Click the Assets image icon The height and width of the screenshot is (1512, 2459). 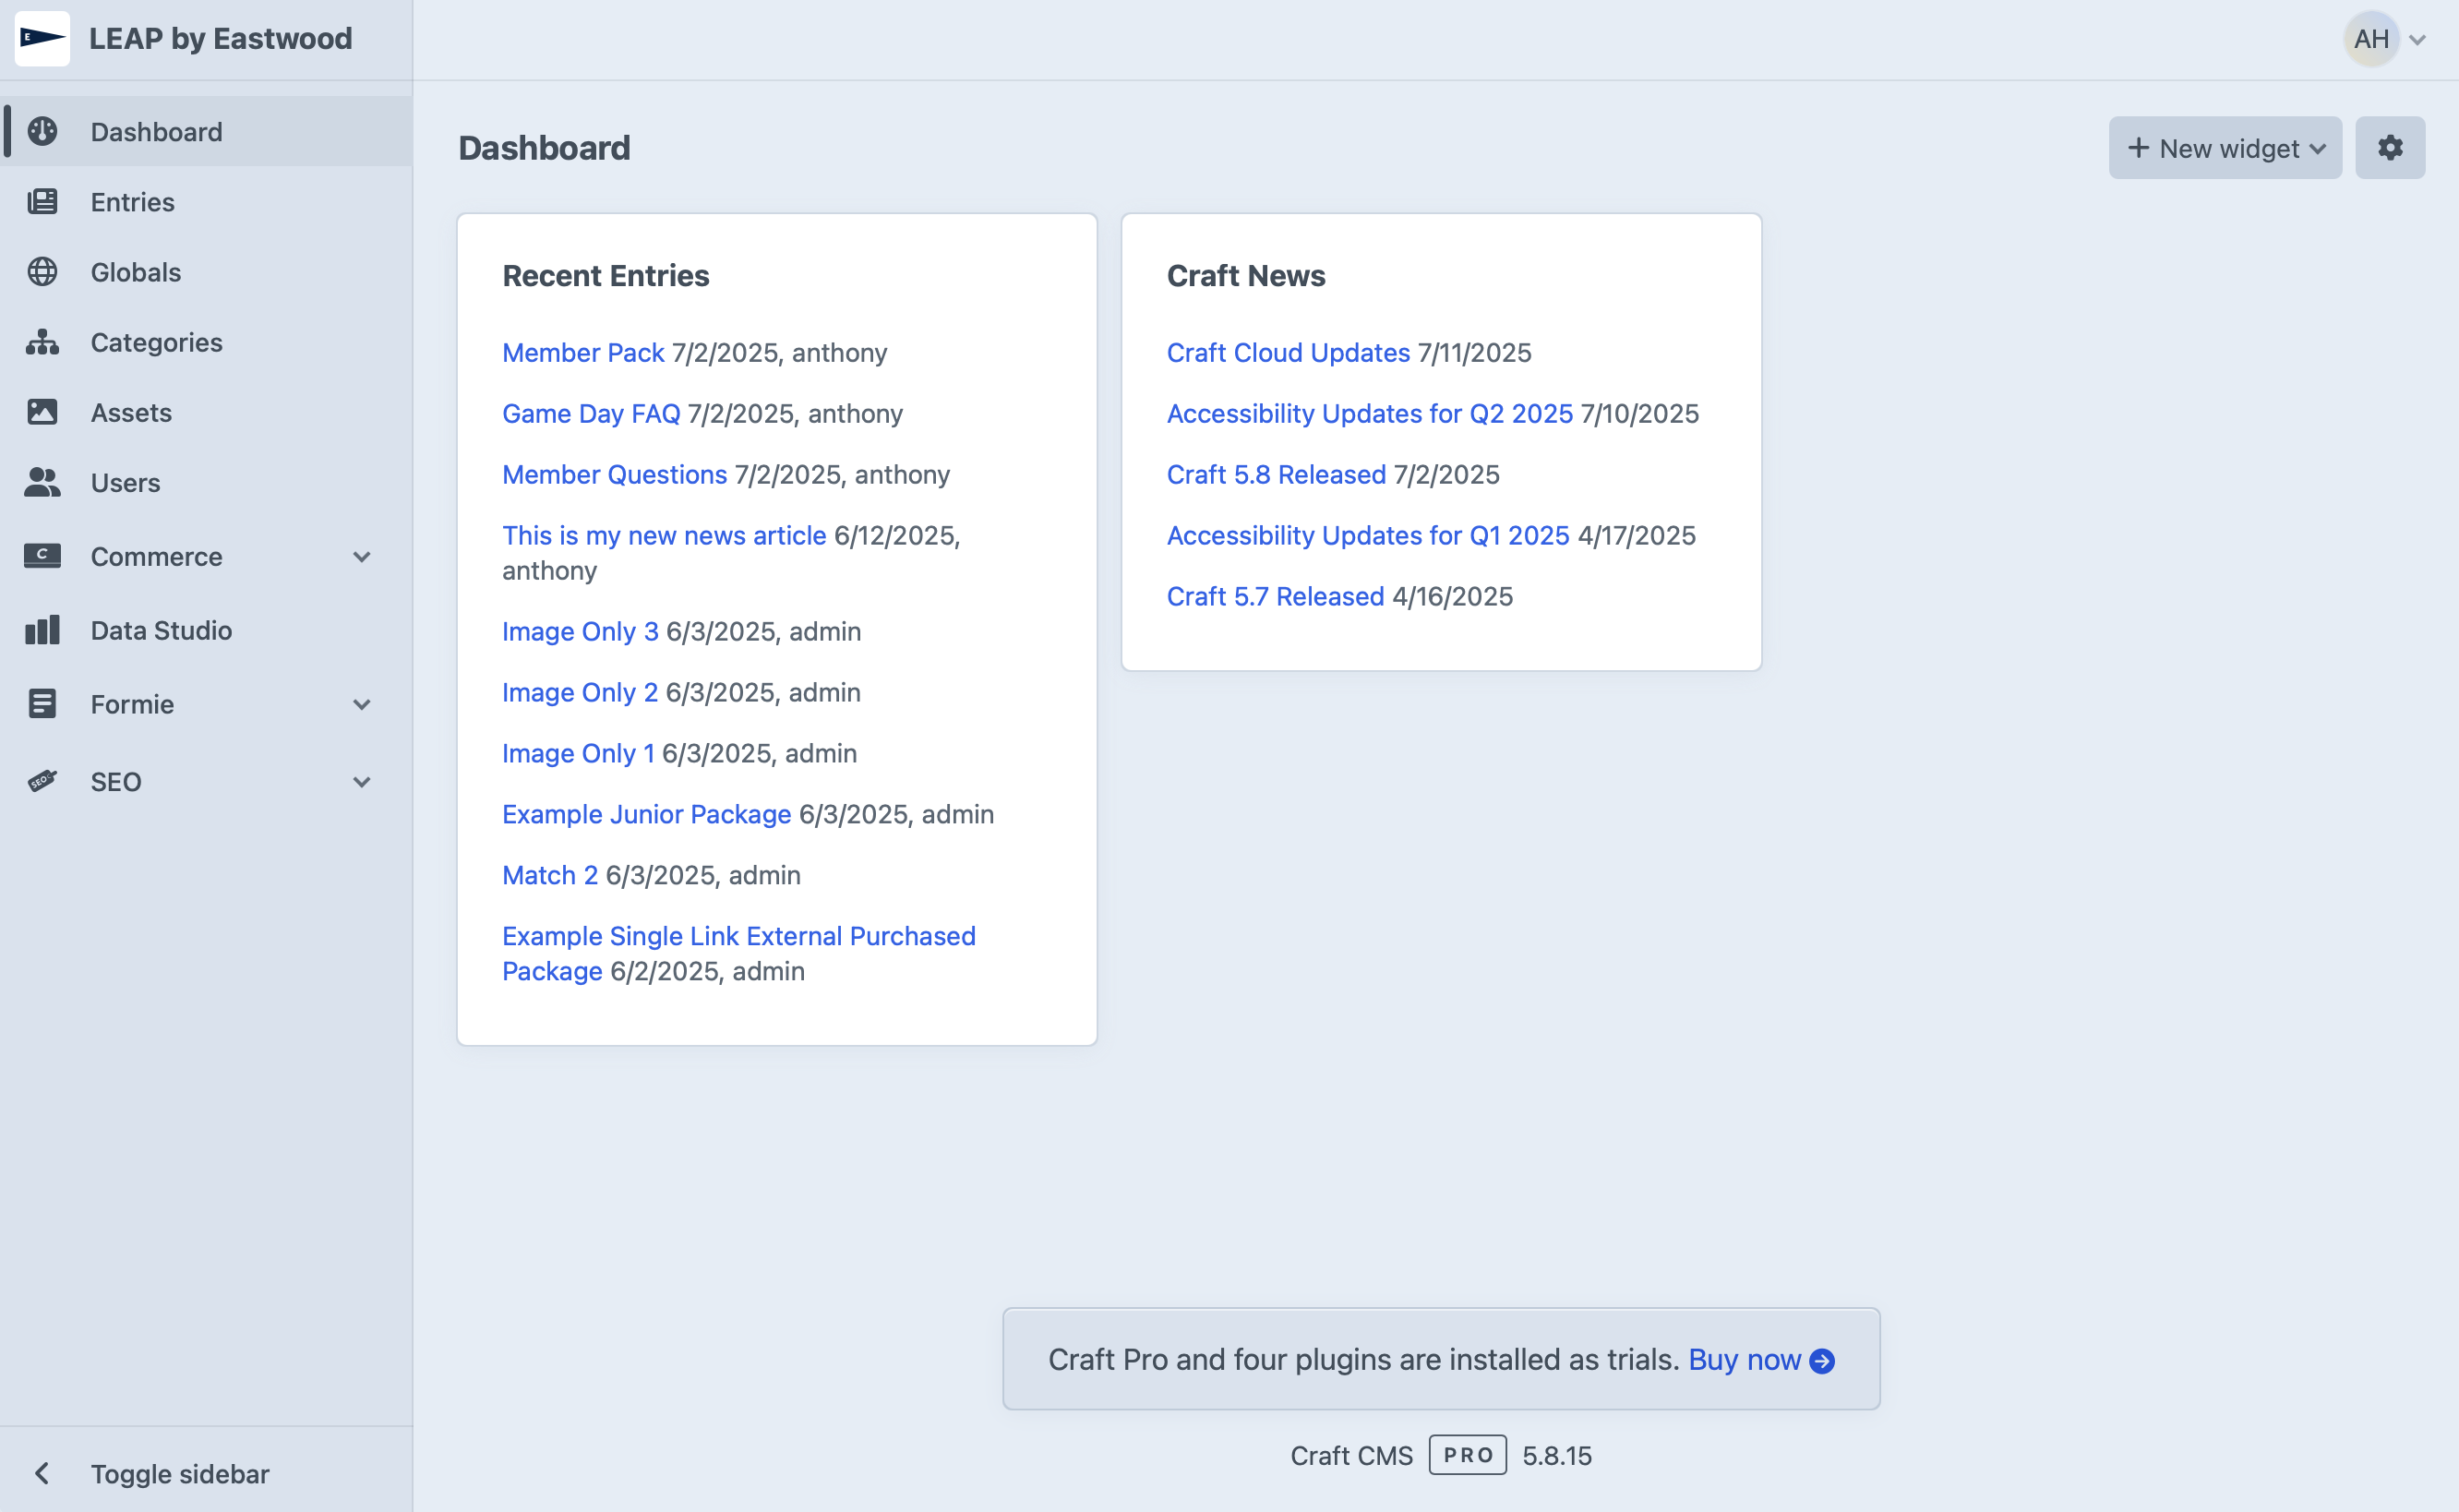42,412
